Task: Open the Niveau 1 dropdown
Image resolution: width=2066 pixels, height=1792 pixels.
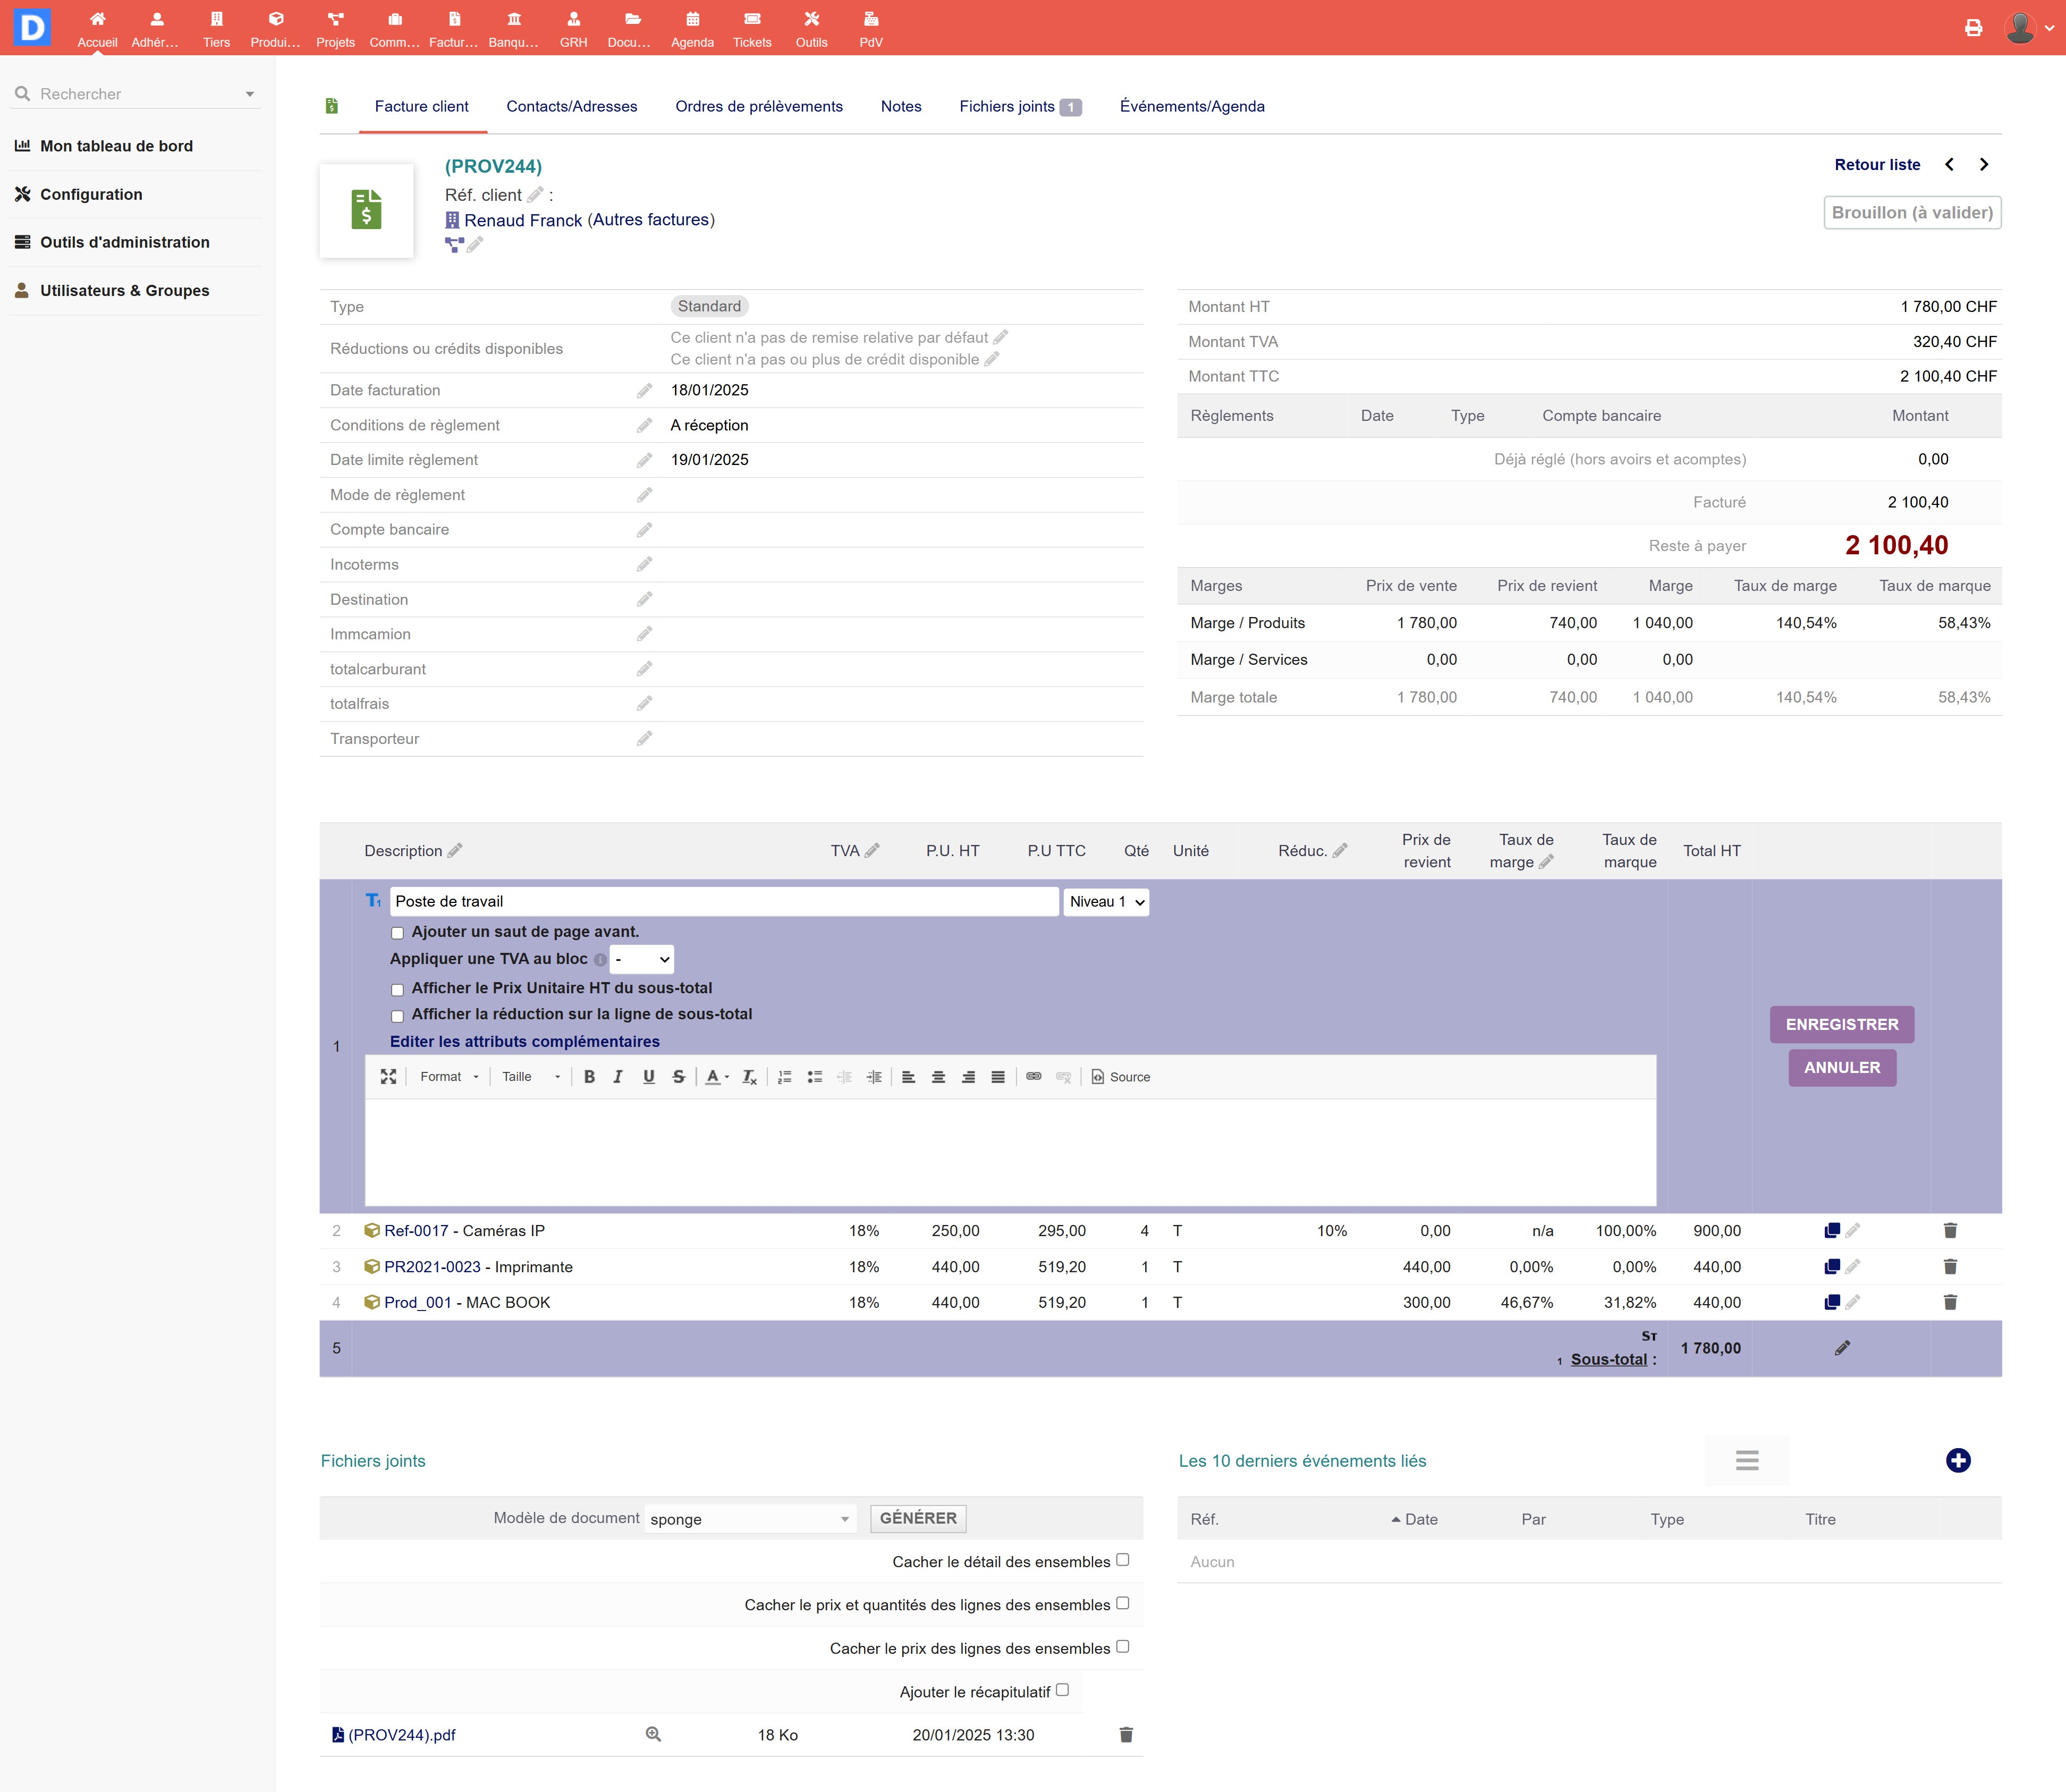Action: click(1105, 902)
